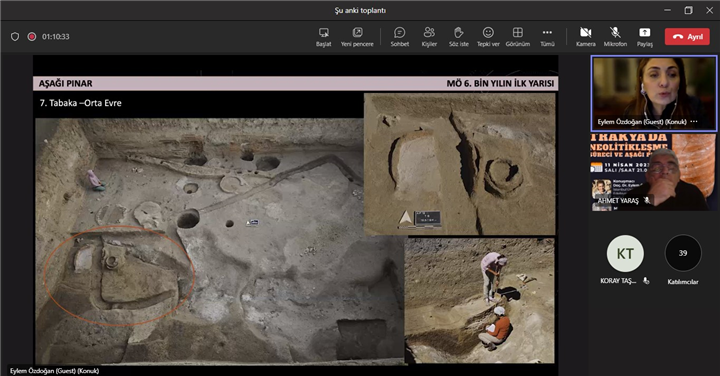Change layout via Görünüm
This screenshot has width=720, height=376.
(518, 37)
